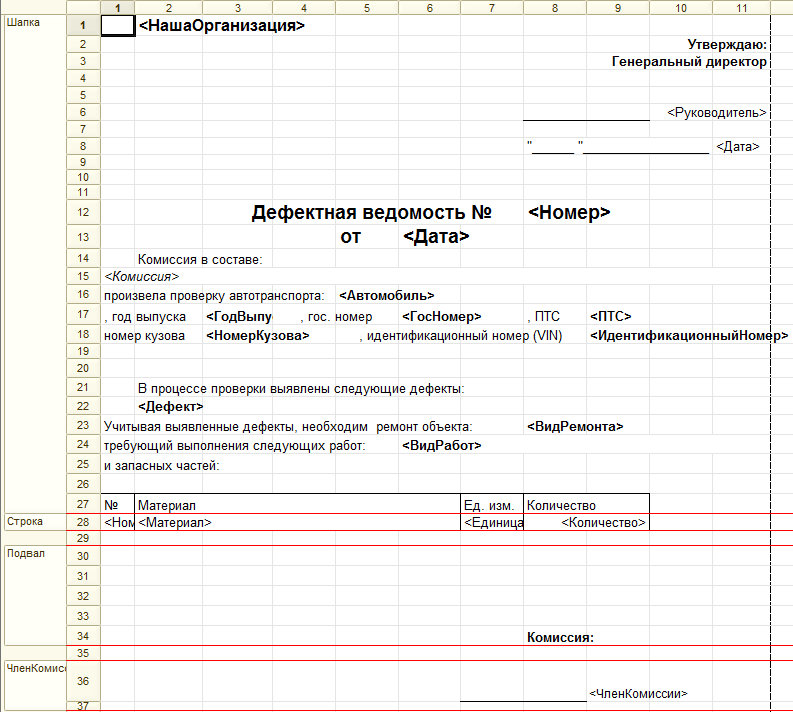Click the <Руководитель> parameter cell
Viewport: 793px width, 712px height.
[x=717, y=113]
